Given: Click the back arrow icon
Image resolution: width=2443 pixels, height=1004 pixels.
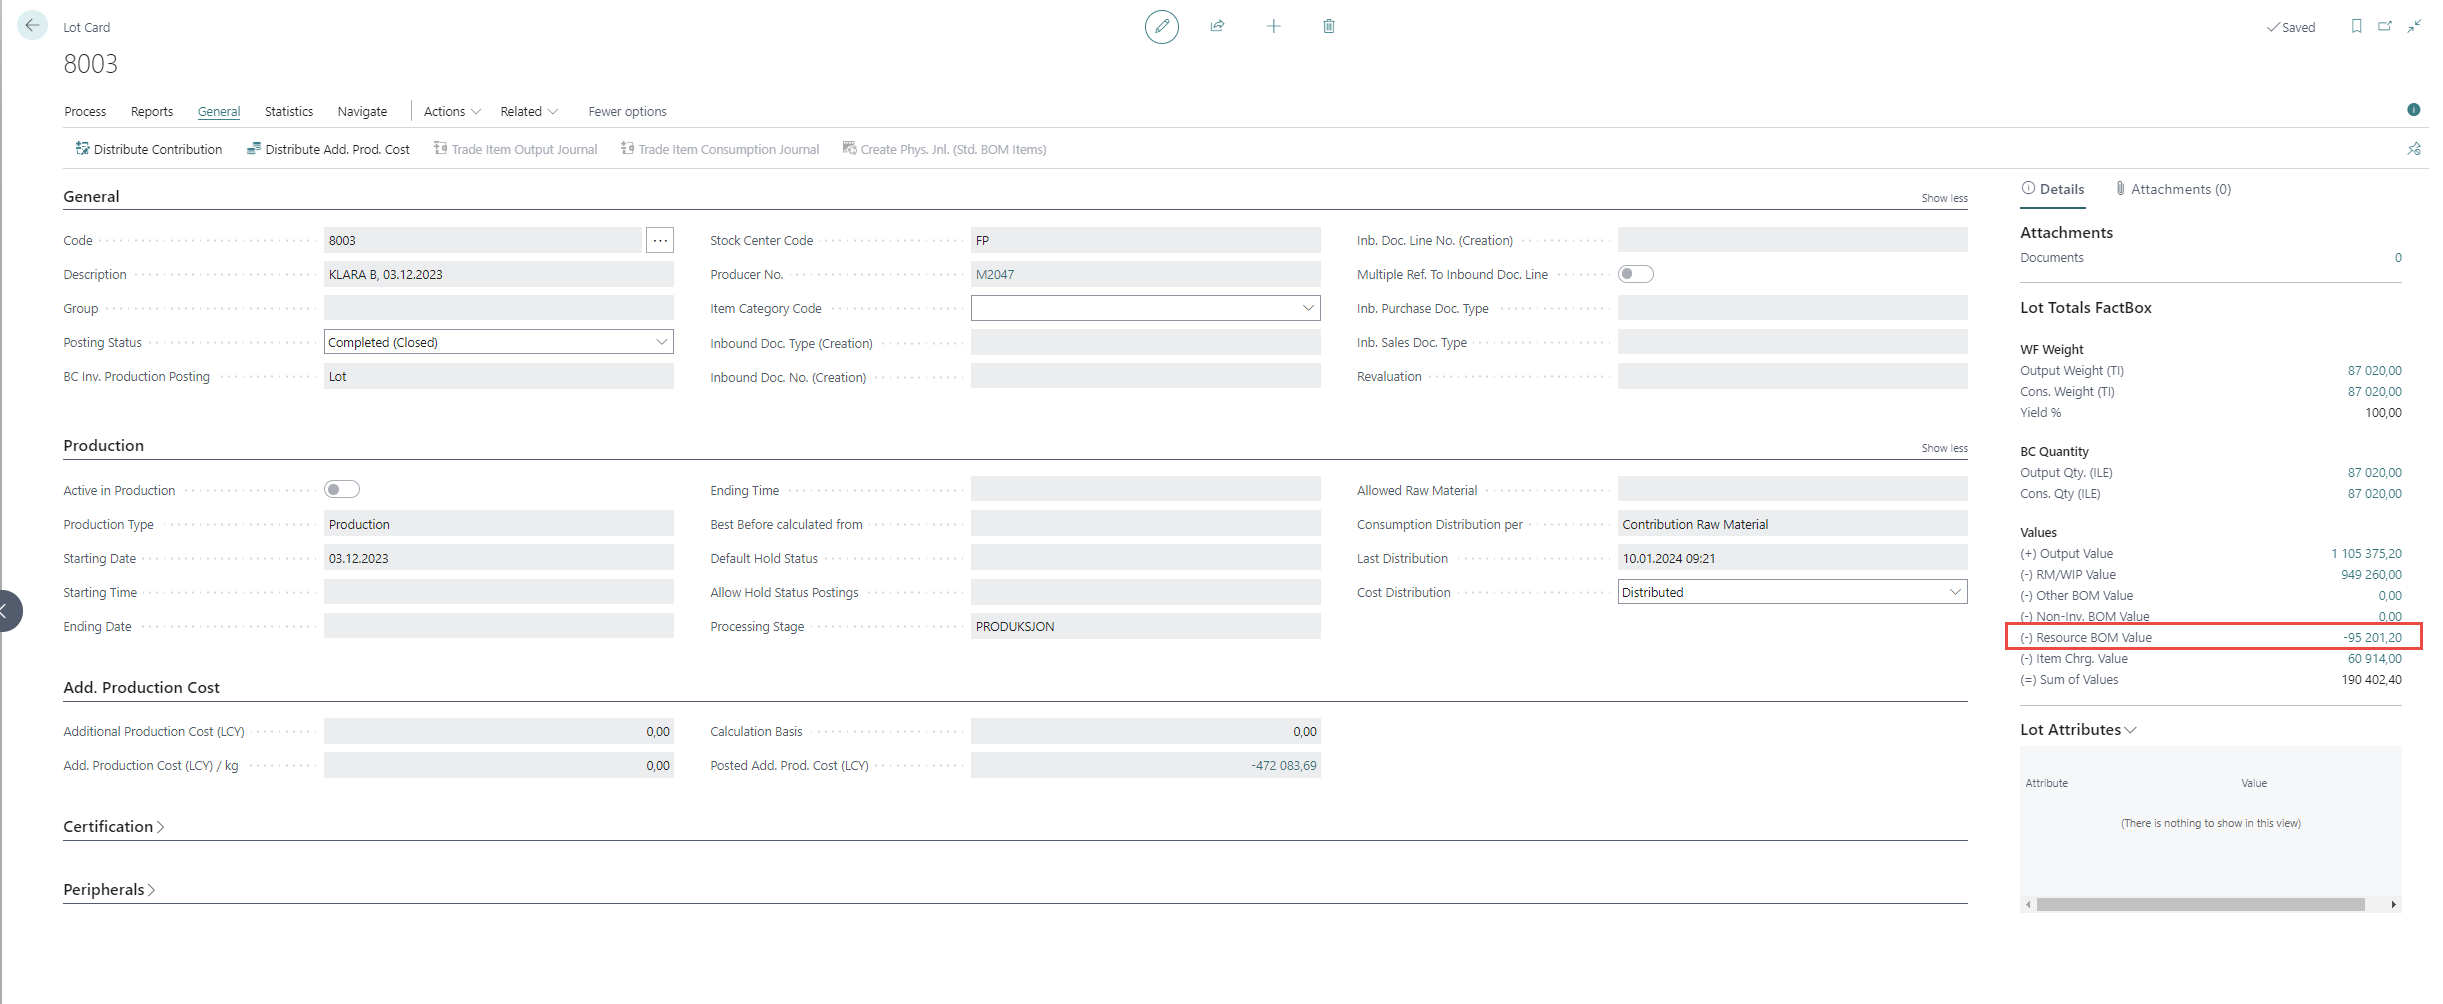Looking at the screenshot, I should pos(32,26).
